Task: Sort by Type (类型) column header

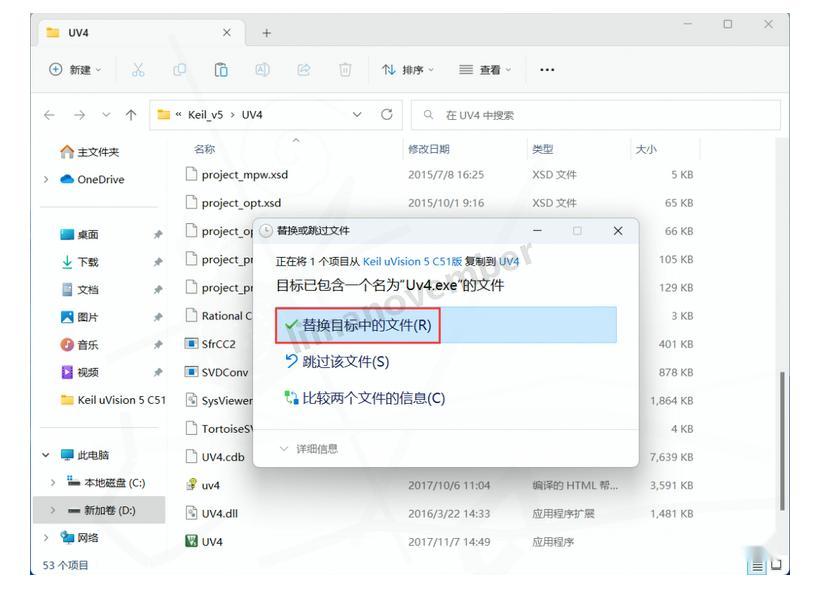Action: click(x=542, y=149)
